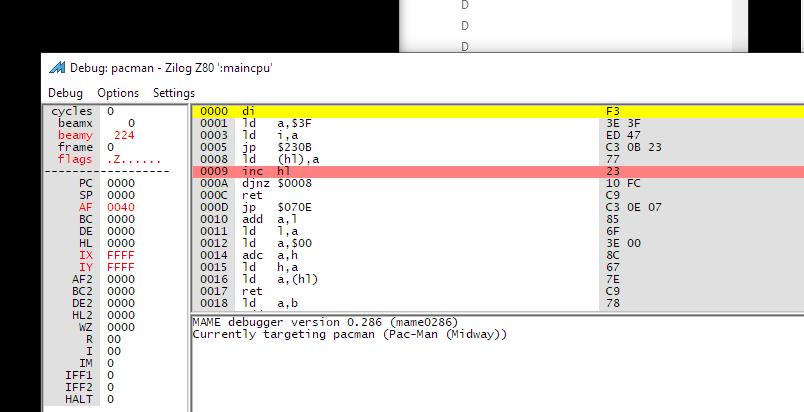The width and height of the screenshot is (804, 412).
Task: Open the Settings menu
Action: click(174, 93)
